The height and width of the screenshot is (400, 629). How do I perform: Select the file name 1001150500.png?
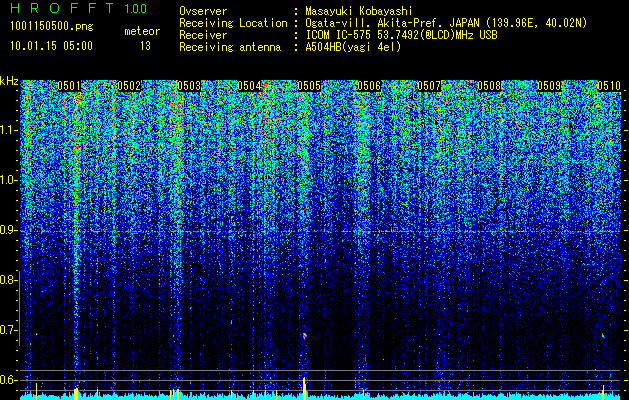pyautogui.click(x=52, y=27)
